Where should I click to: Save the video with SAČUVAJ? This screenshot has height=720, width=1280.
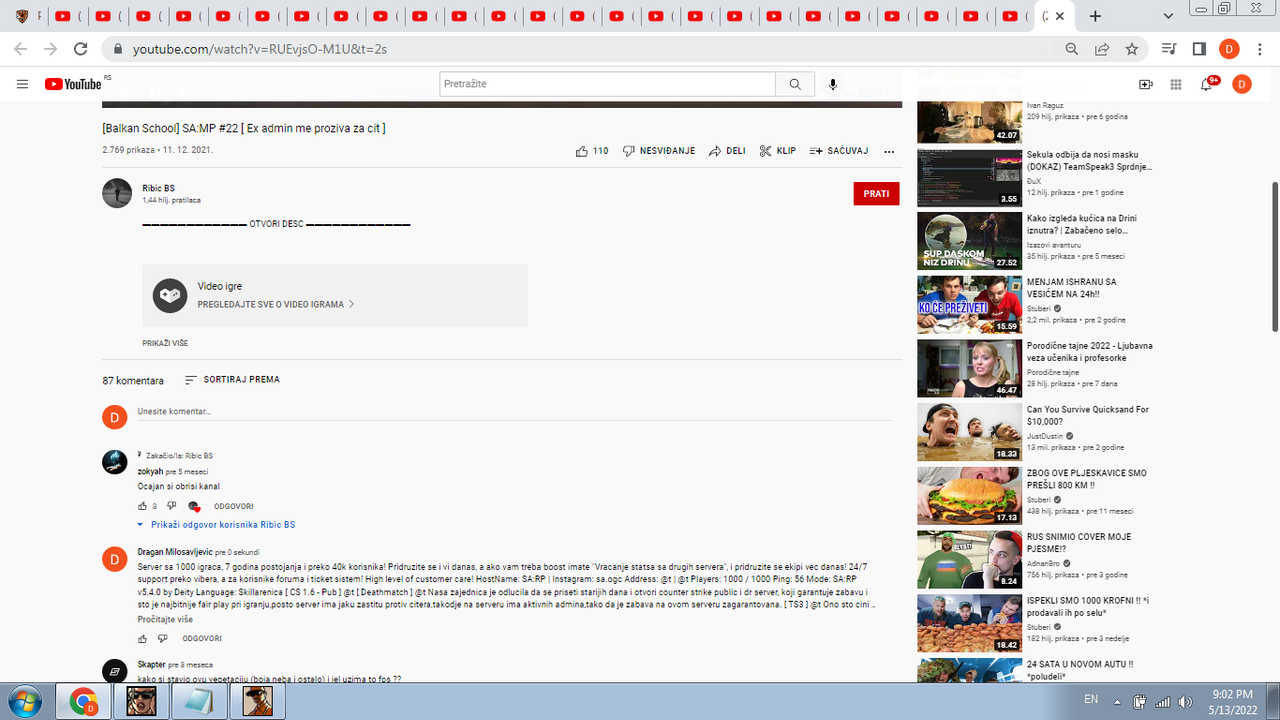tap(839, 151)
